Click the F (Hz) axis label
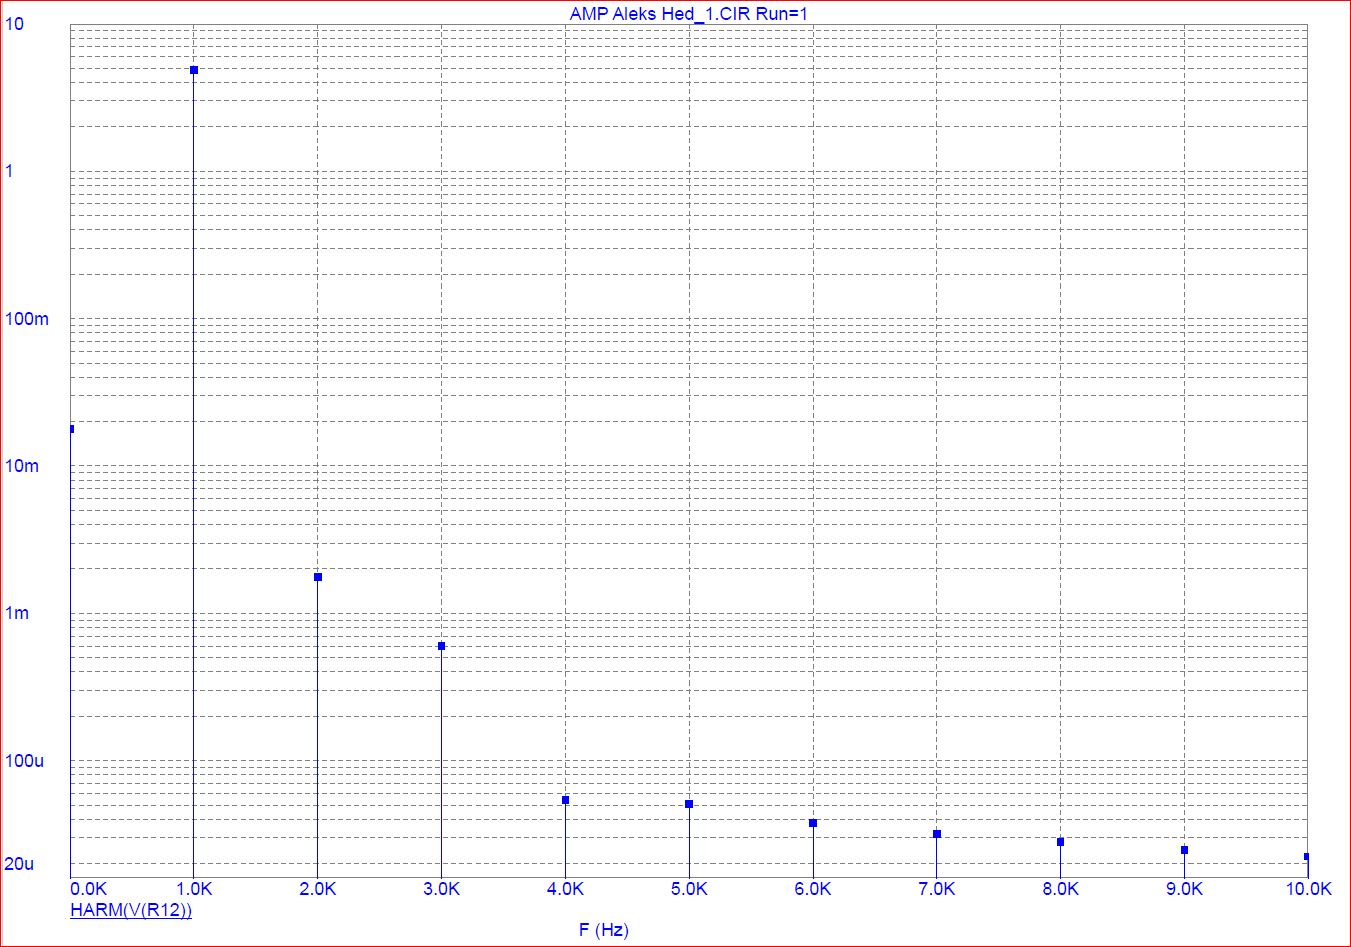This screenshot has width=1351, height=947. click(604, 930)
